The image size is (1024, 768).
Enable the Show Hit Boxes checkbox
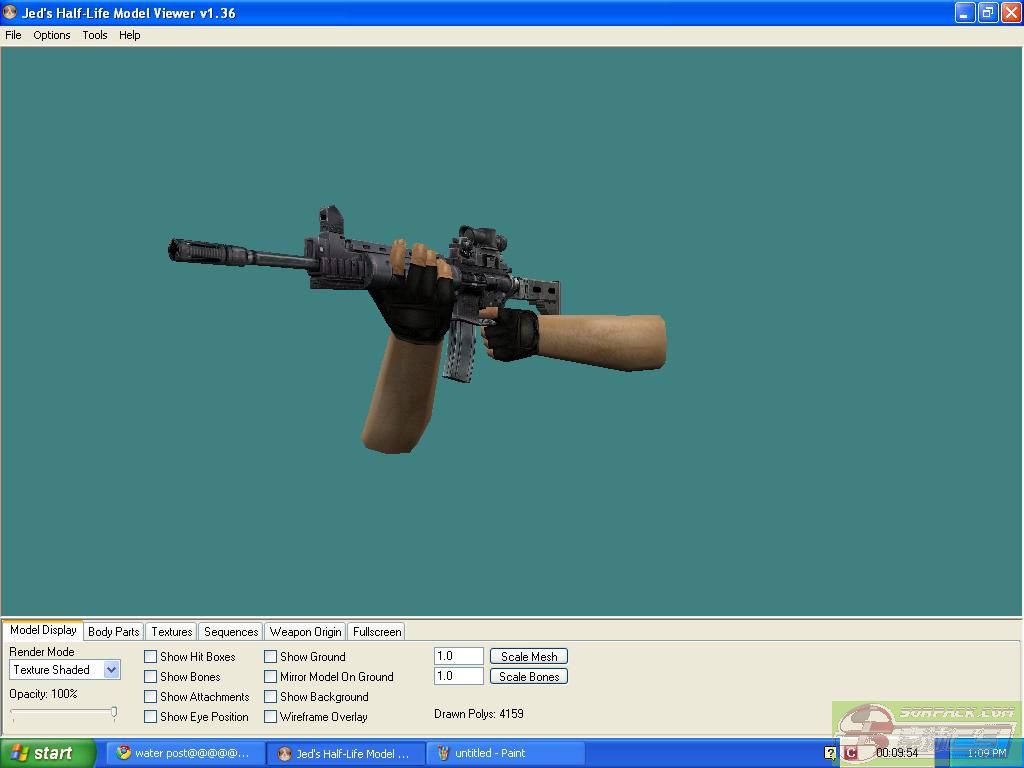151,657
